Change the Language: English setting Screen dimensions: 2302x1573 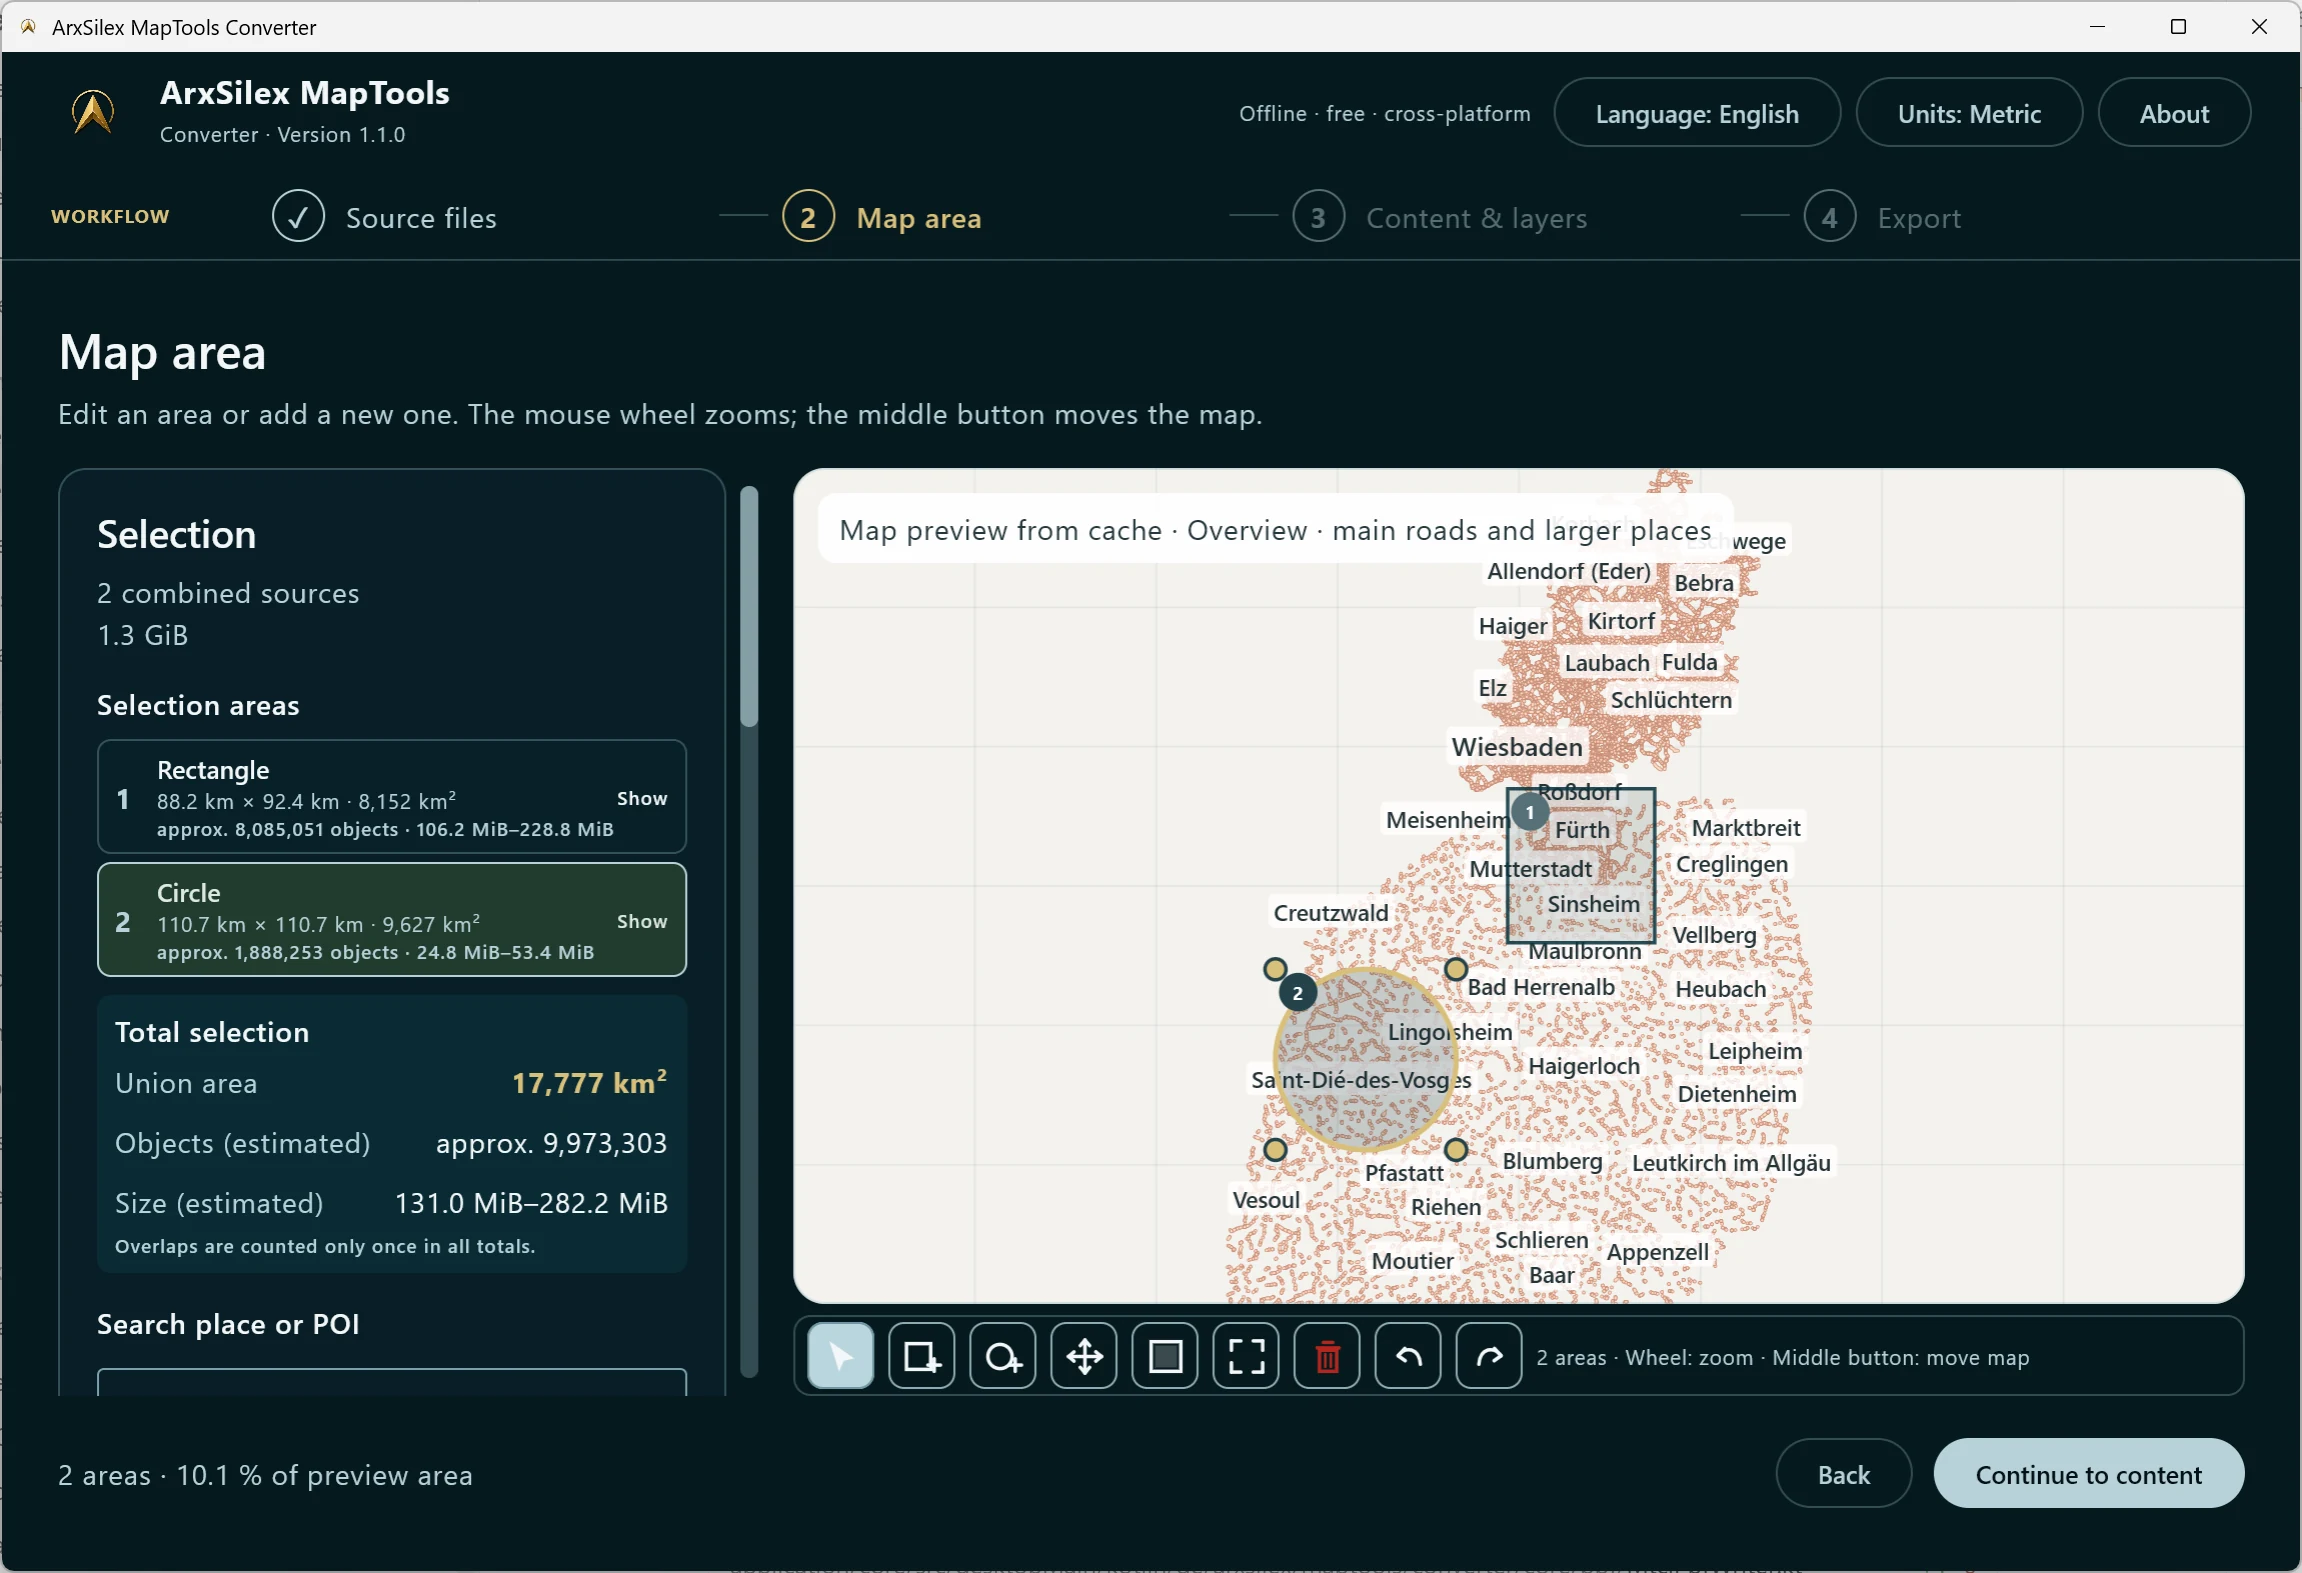[1696, 113]
